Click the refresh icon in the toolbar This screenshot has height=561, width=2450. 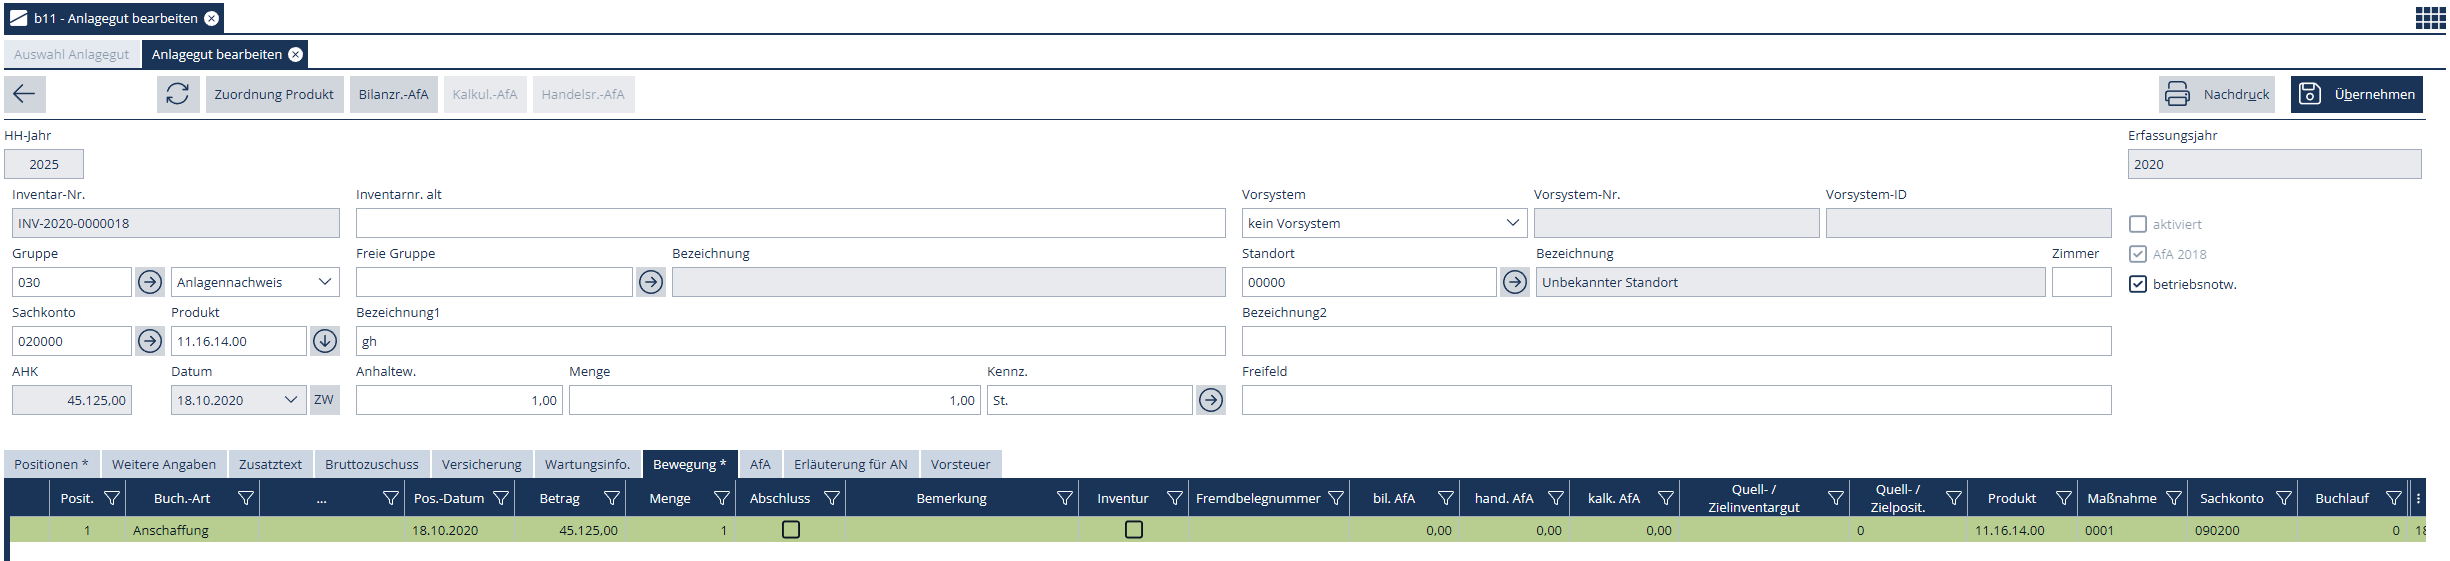[x=178, y=94]
